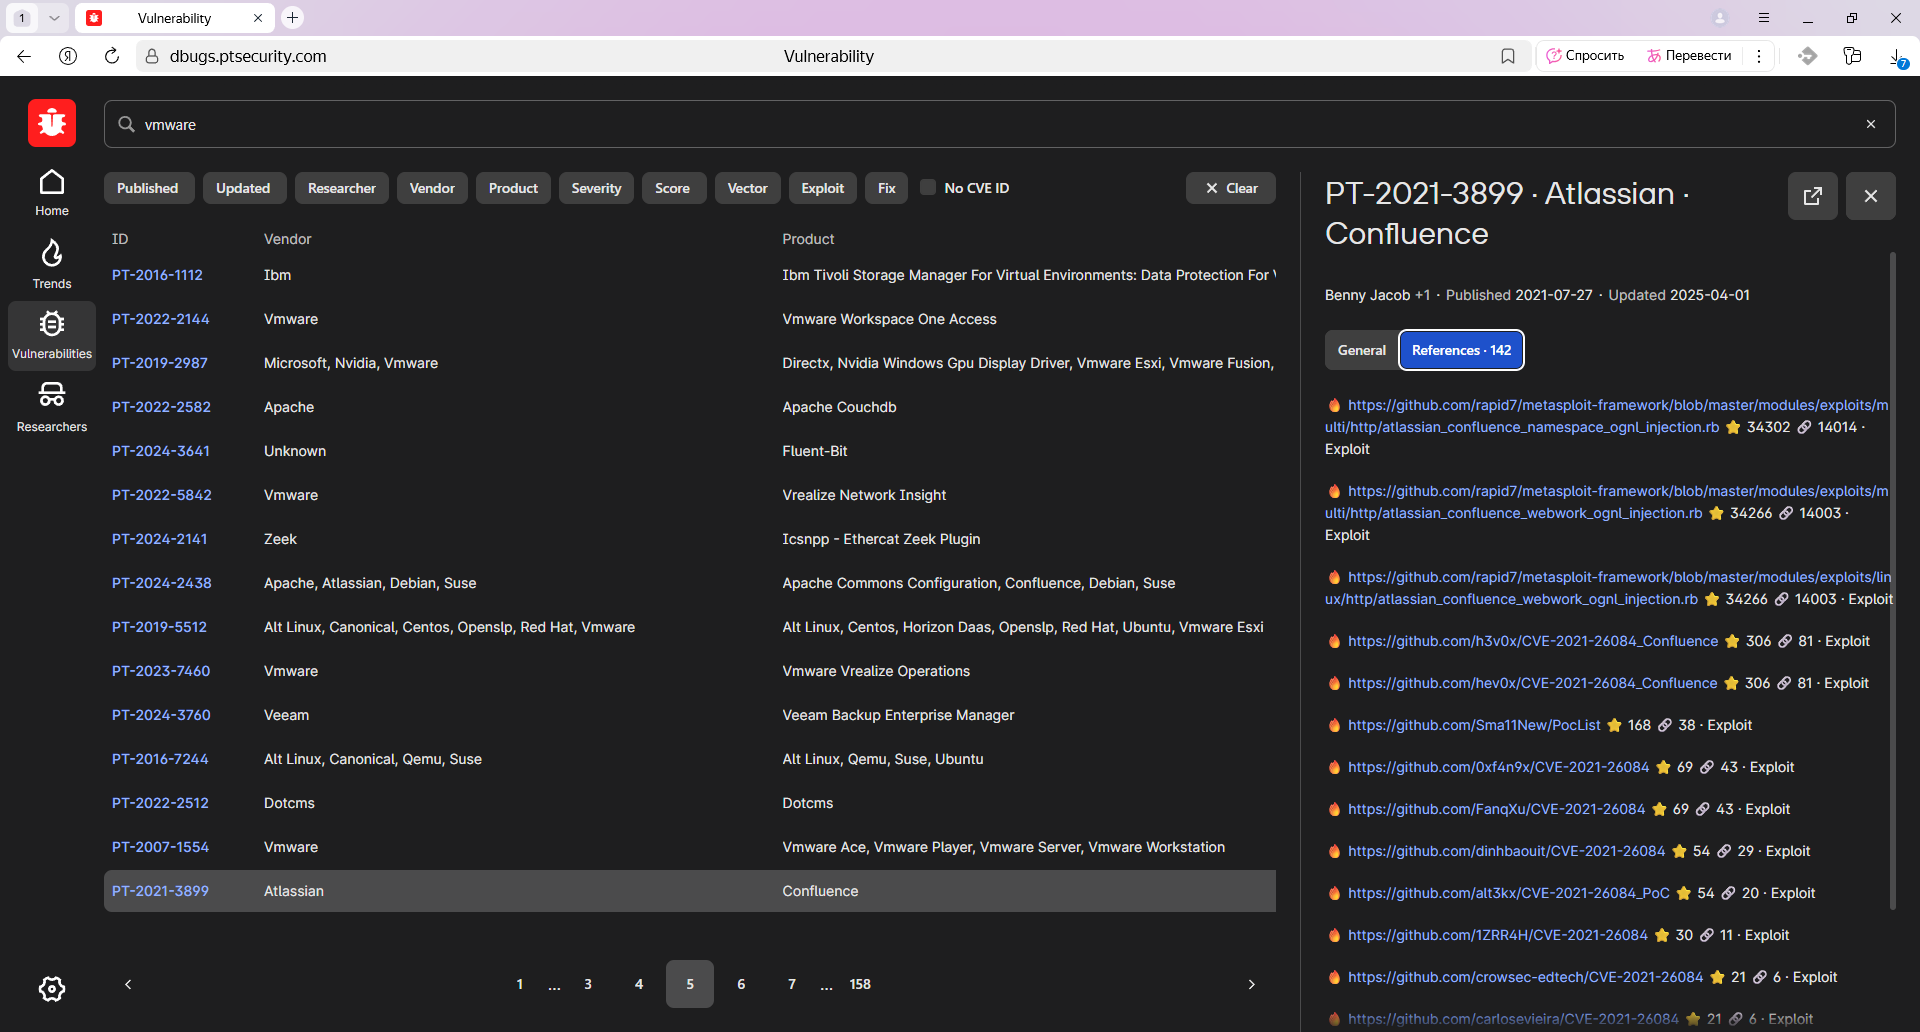Click the vmware search input field
1920x1032 pixels.
pos(1000,124)
